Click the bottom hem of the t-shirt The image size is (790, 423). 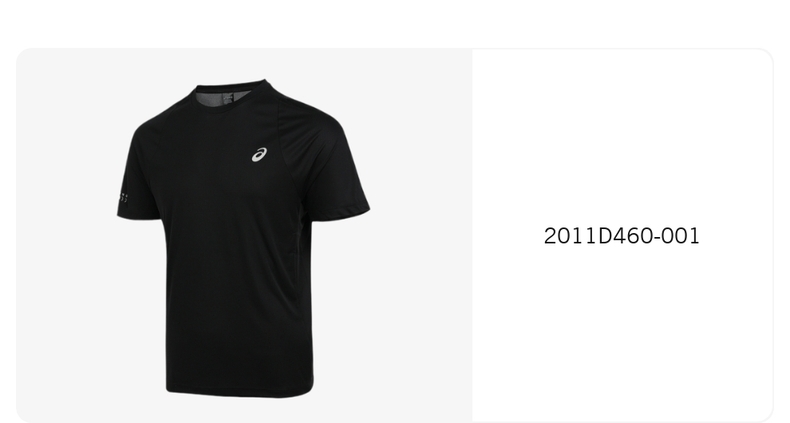pyautogui.click(x=240, y=392)
